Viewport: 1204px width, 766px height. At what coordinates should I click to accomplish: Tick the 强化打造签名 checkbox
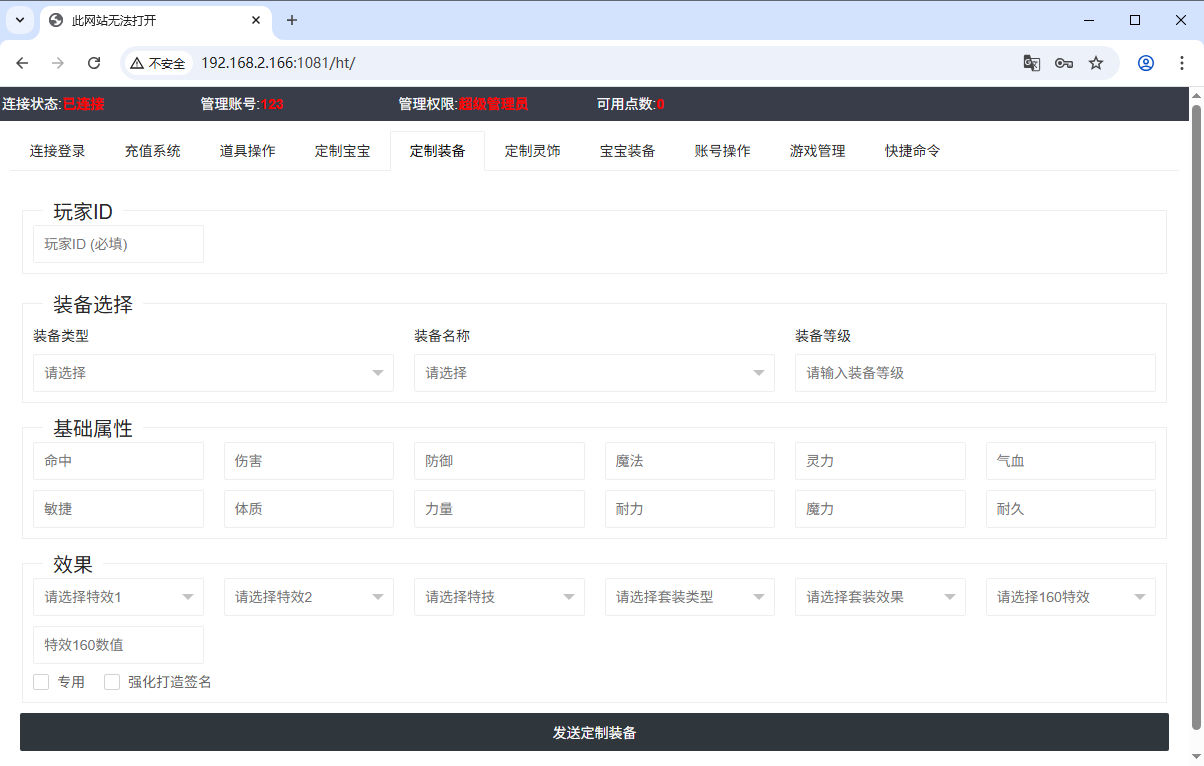[112, 682]
